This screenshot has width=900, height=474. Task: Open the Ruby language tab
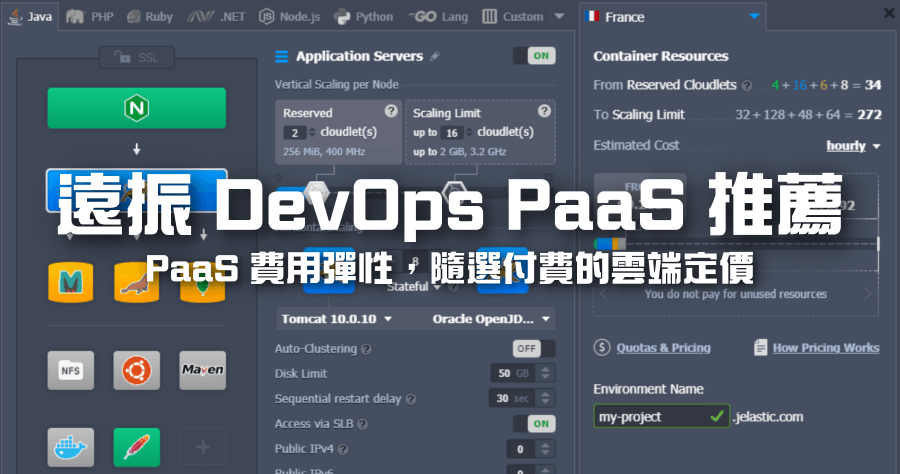[x=150, y=17]
